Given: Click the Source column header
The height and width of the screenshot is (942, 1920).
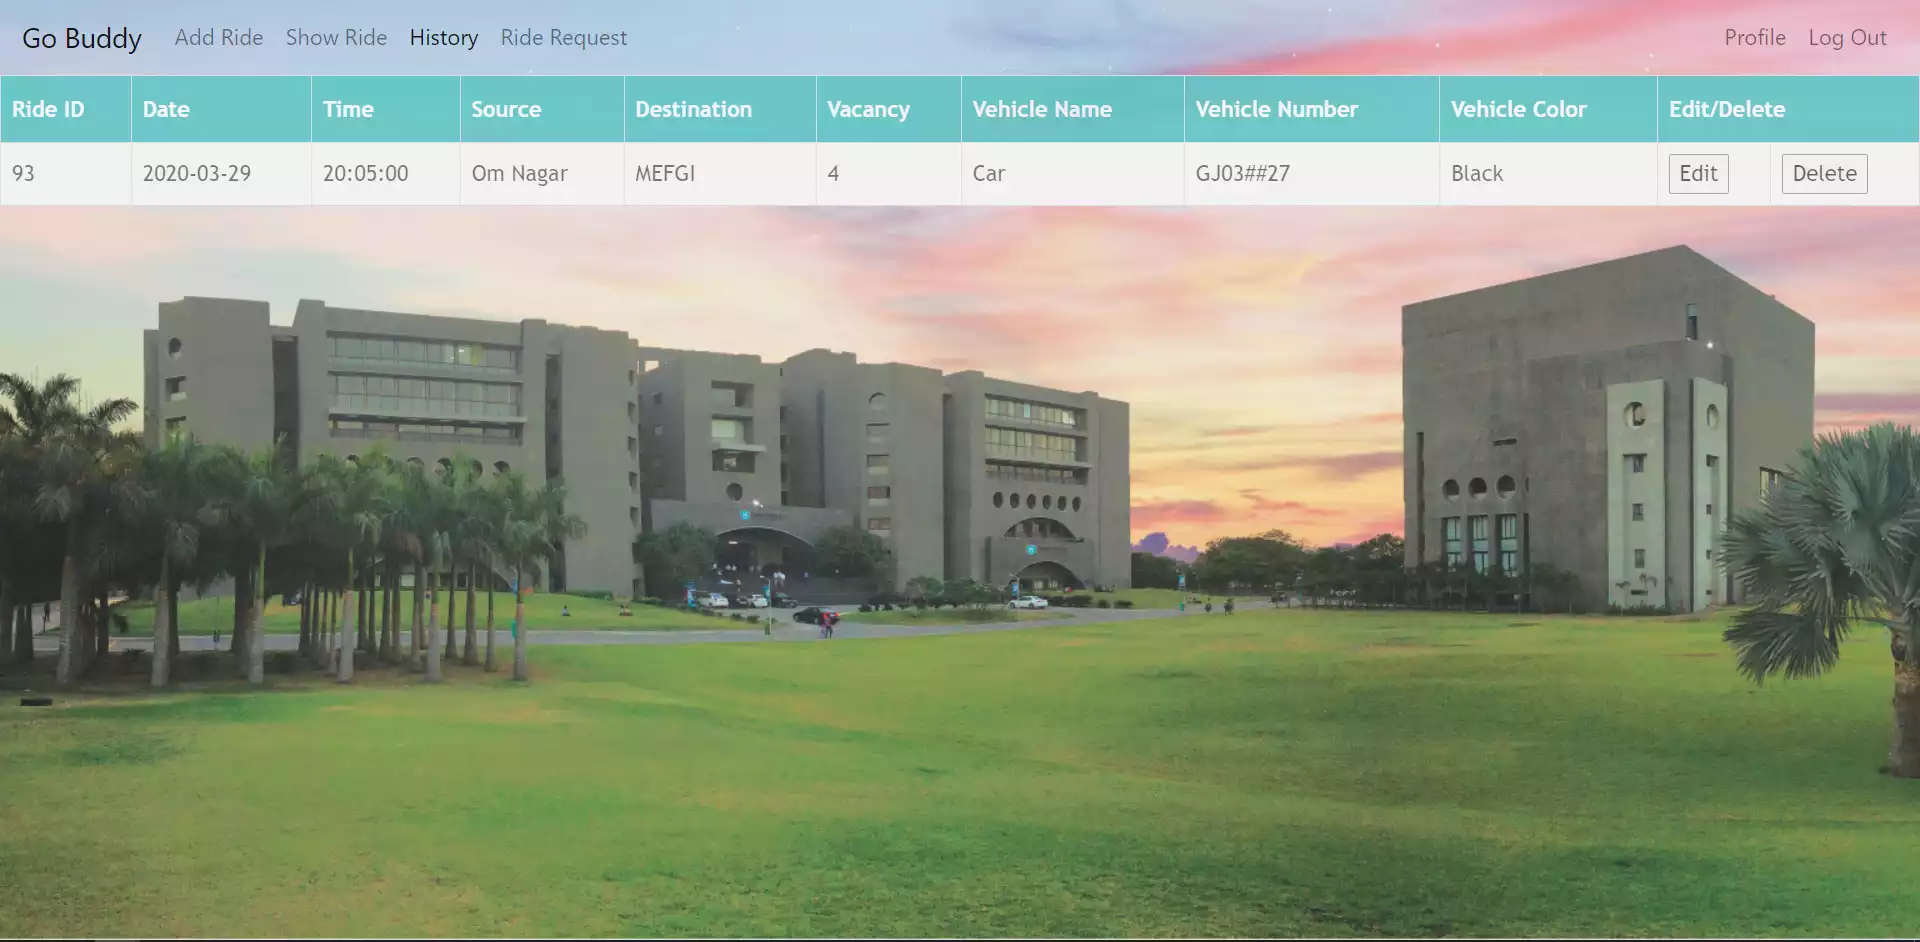Looking at the screenshot, I should click(506, 109).
